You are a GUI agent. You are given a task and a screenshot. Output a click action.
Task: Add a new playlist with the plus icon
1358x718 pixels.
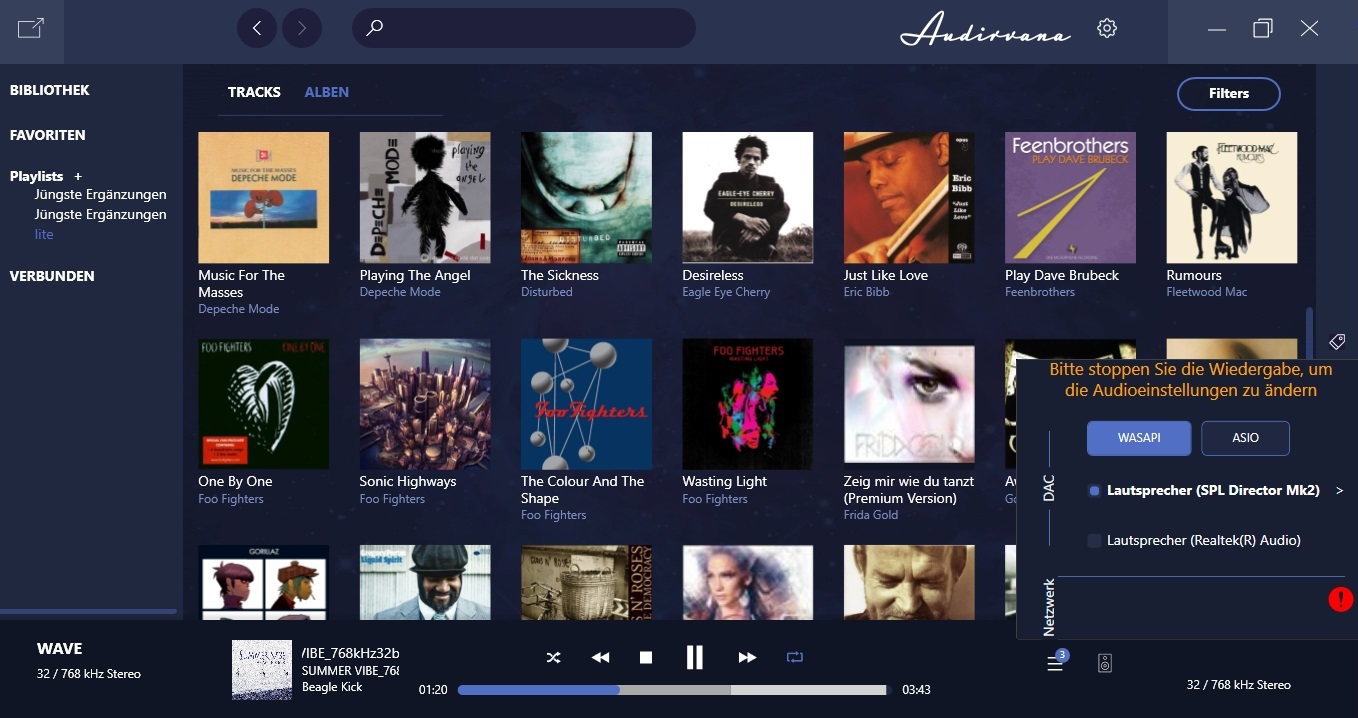pos(78,176)
